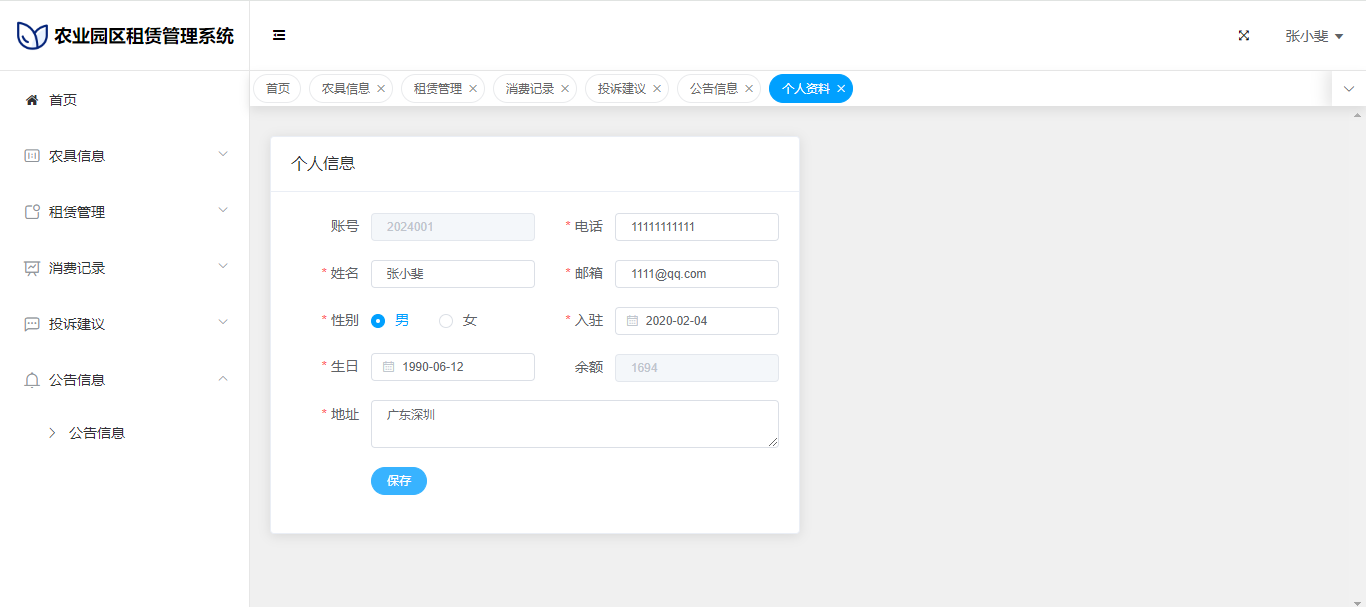Click the 保存 button
This screenshot has width=1366, height=607.
click(399, 481)
